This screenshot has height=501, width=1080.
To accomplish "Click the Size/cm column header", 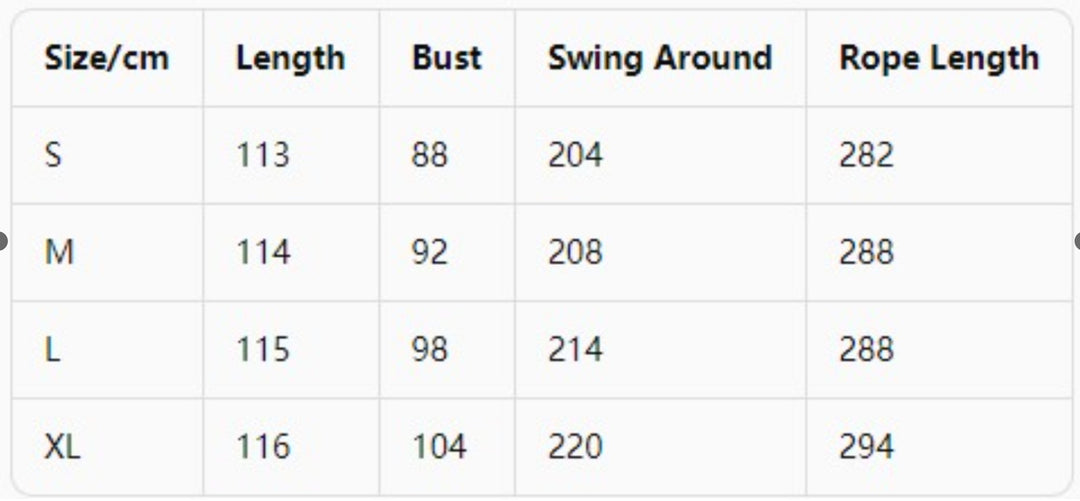I will coord(107,58).
